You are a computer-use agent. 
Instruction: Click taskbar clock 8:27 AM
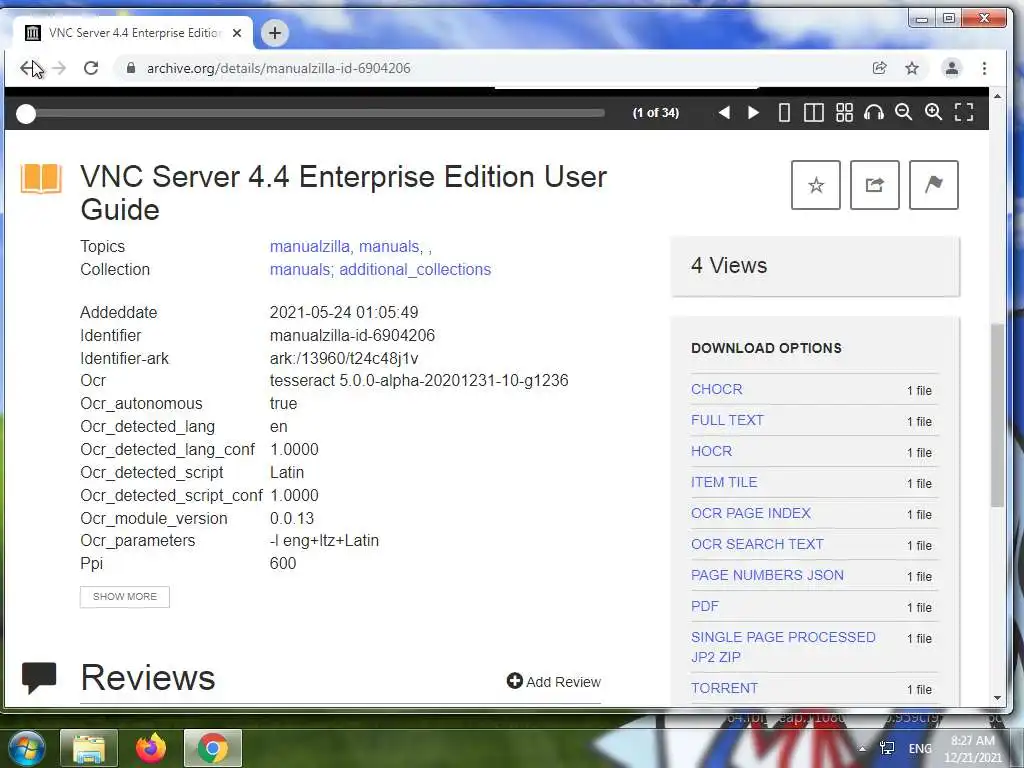[x=973, y=749]
